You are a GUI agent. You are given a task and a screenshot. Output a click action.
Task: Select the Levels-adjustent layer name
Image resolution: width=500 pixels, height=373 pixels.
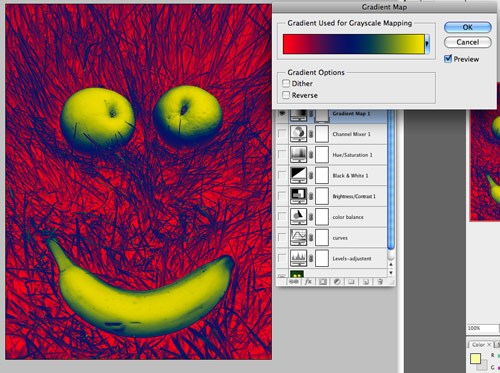coord(352,259)
